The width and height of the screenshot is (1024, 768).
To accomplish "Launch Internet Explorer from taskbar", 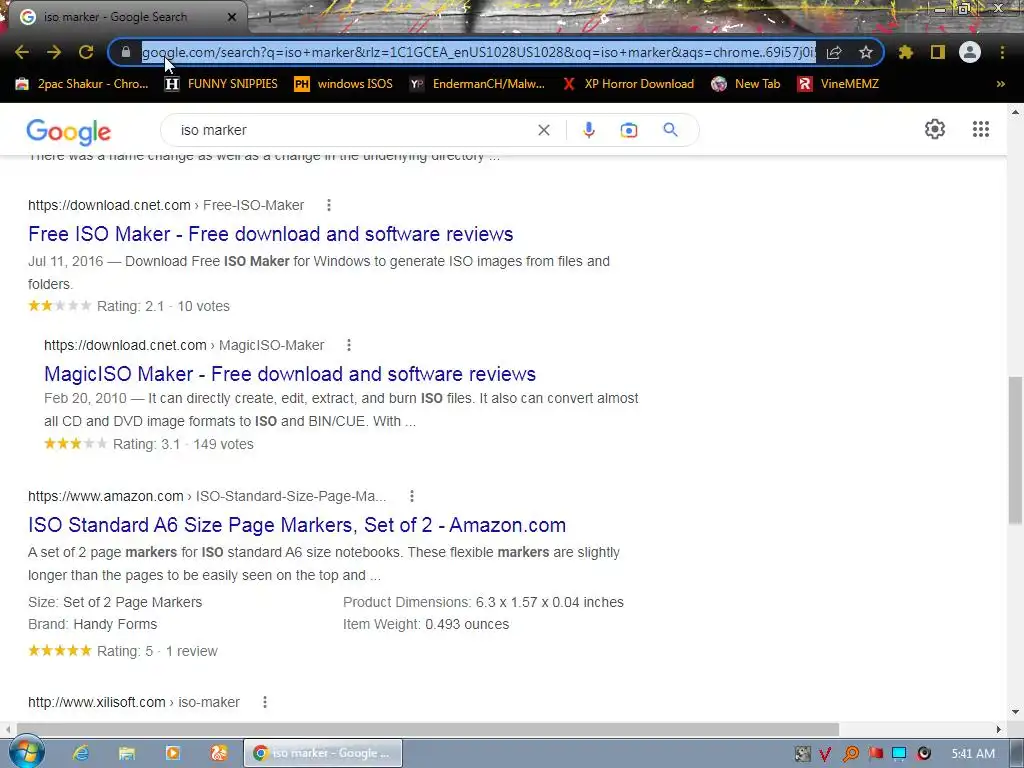I will (81, 753).
